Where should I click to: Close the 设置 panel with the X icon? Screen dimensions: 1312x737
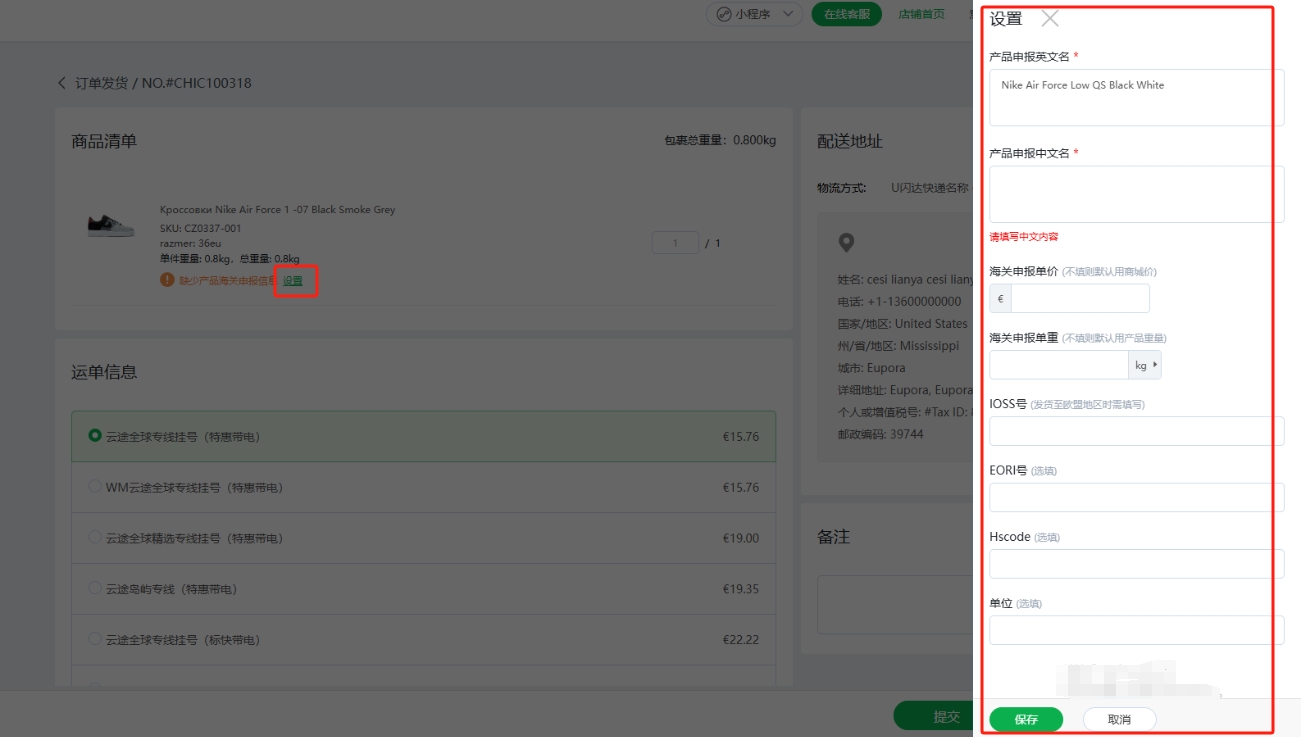[1049, 18]
